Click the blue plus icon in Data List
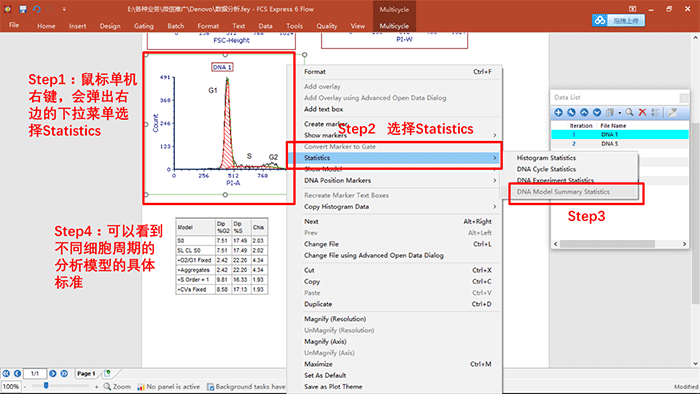 (558, 112)
